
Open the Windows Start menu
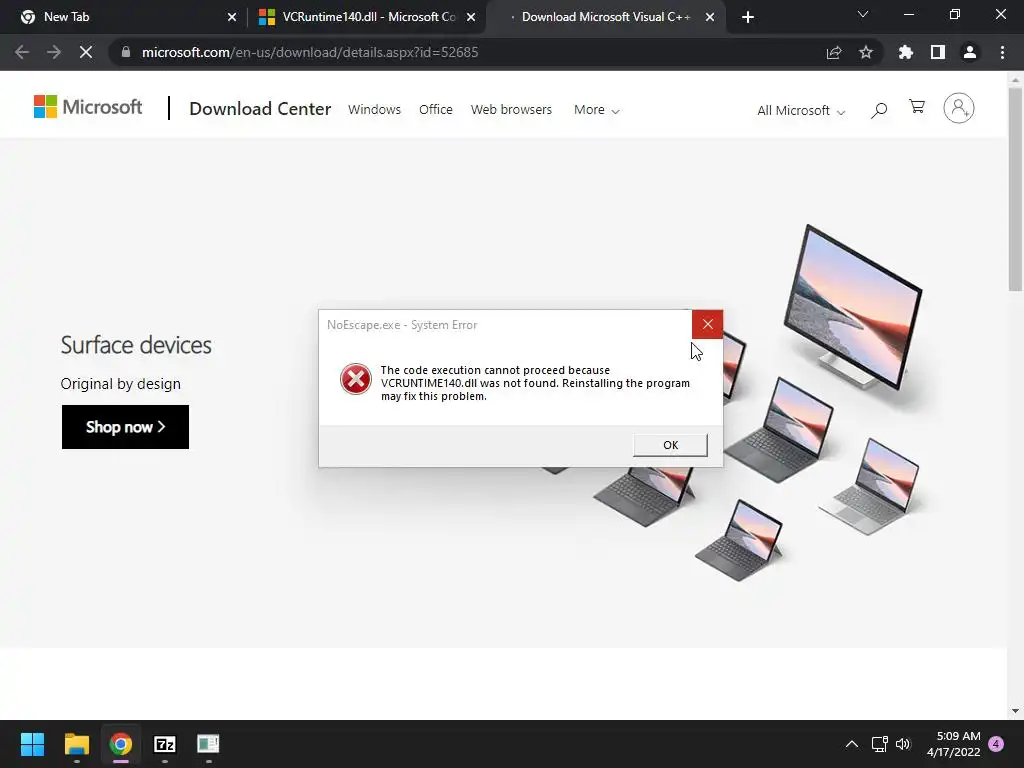coord(32,744)
